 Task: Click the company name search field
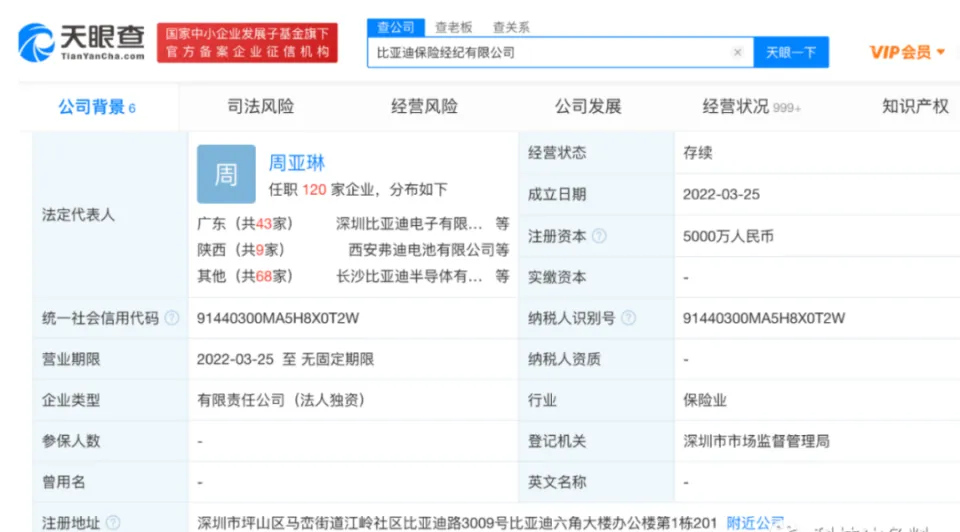coord(550,52)
